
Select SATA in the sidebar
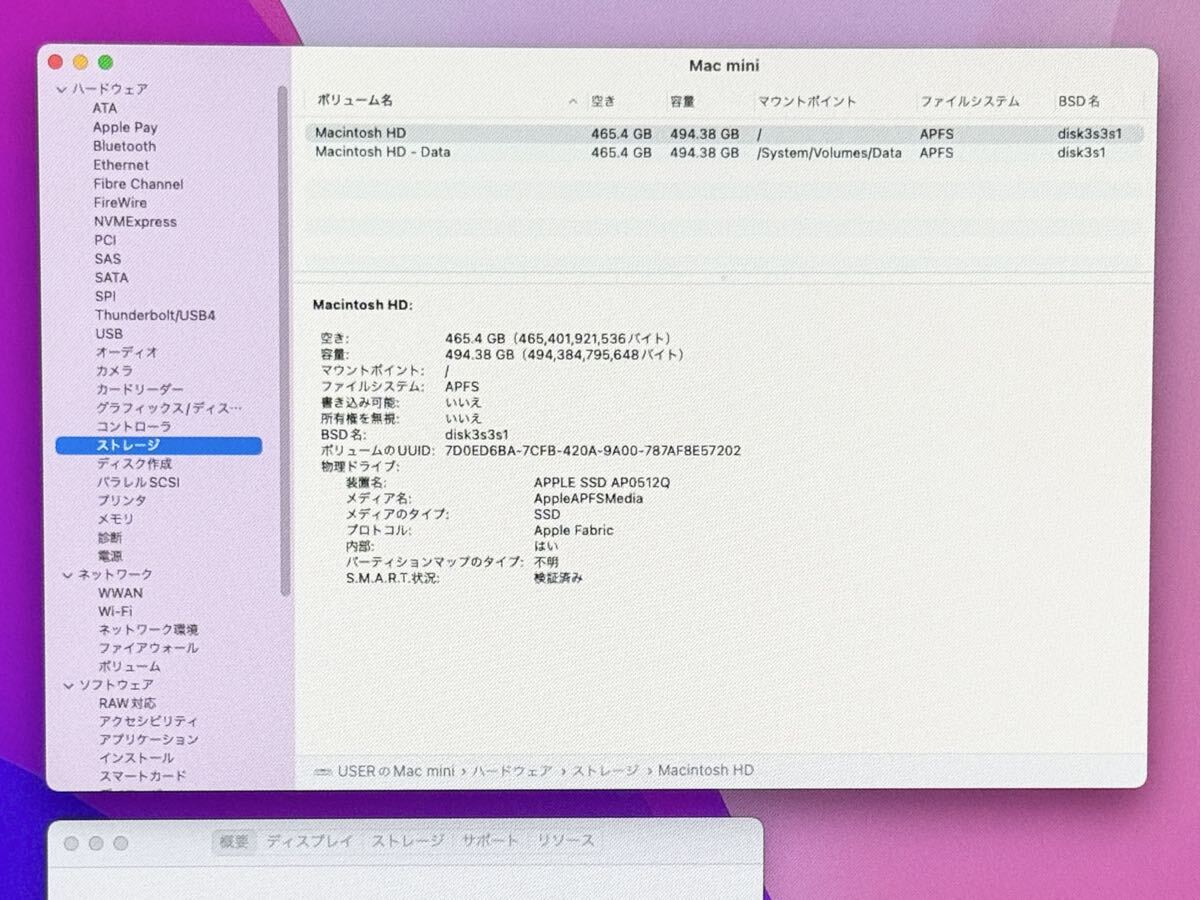click(112, 277)
